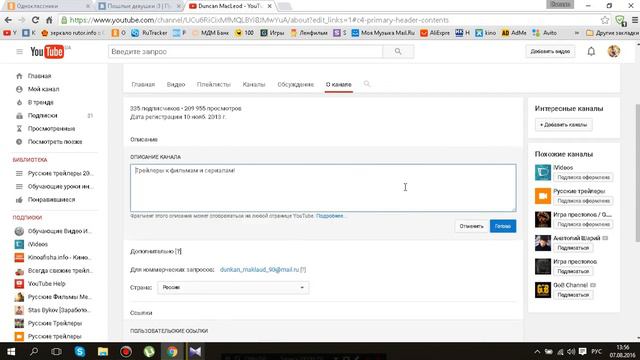Open the Обсуждение channel tab

pyautogui.click(x=296, y=84)
